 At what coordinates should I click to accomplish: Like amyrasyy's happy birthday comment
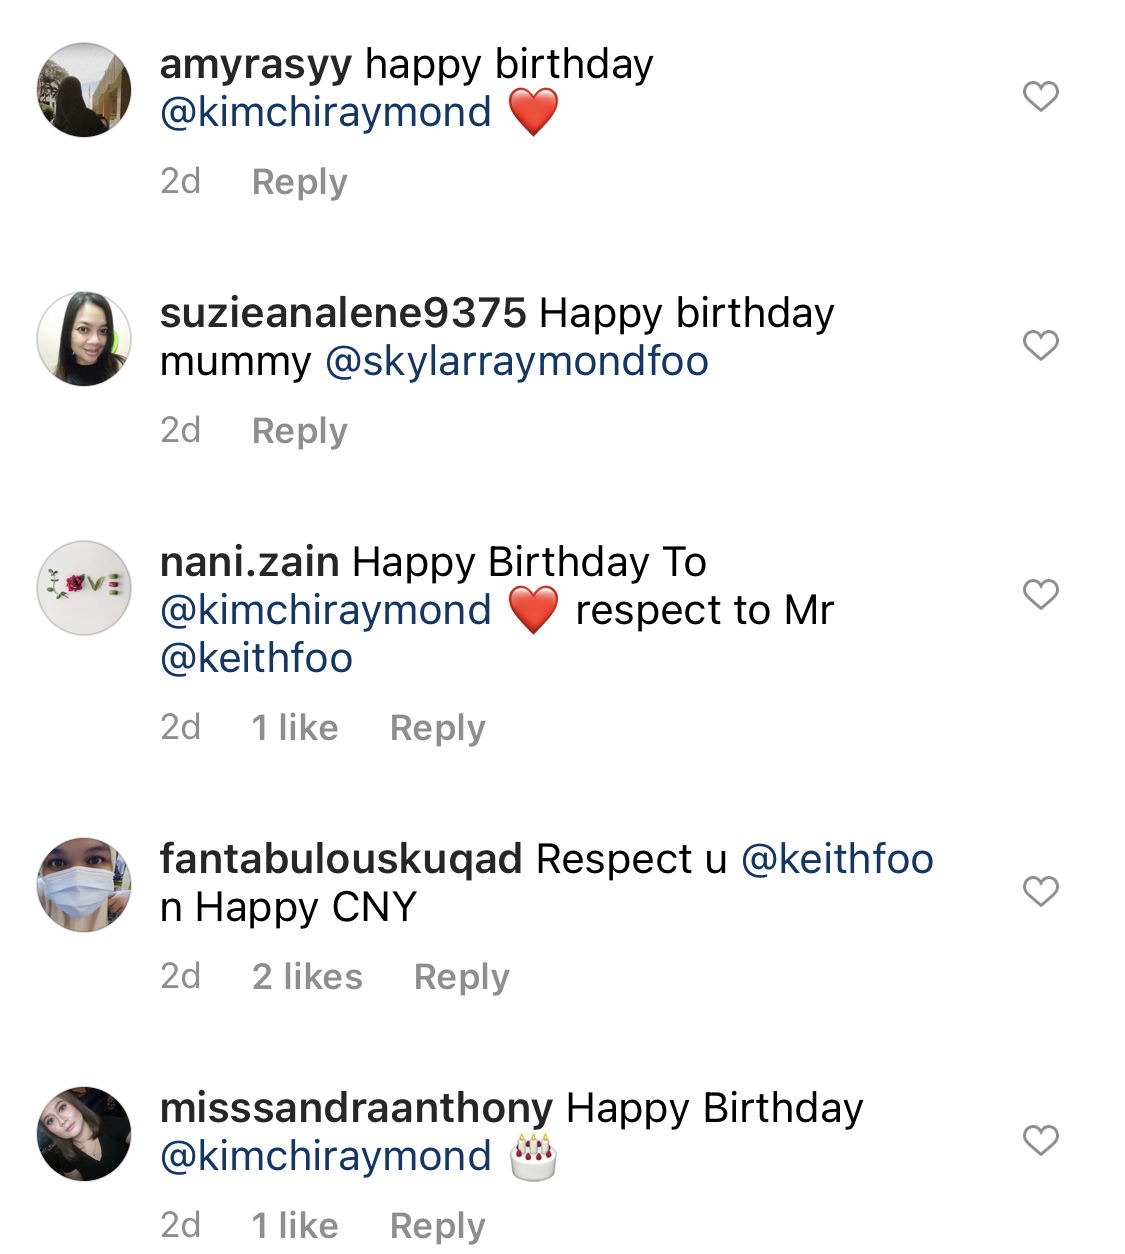[1040, 96]
